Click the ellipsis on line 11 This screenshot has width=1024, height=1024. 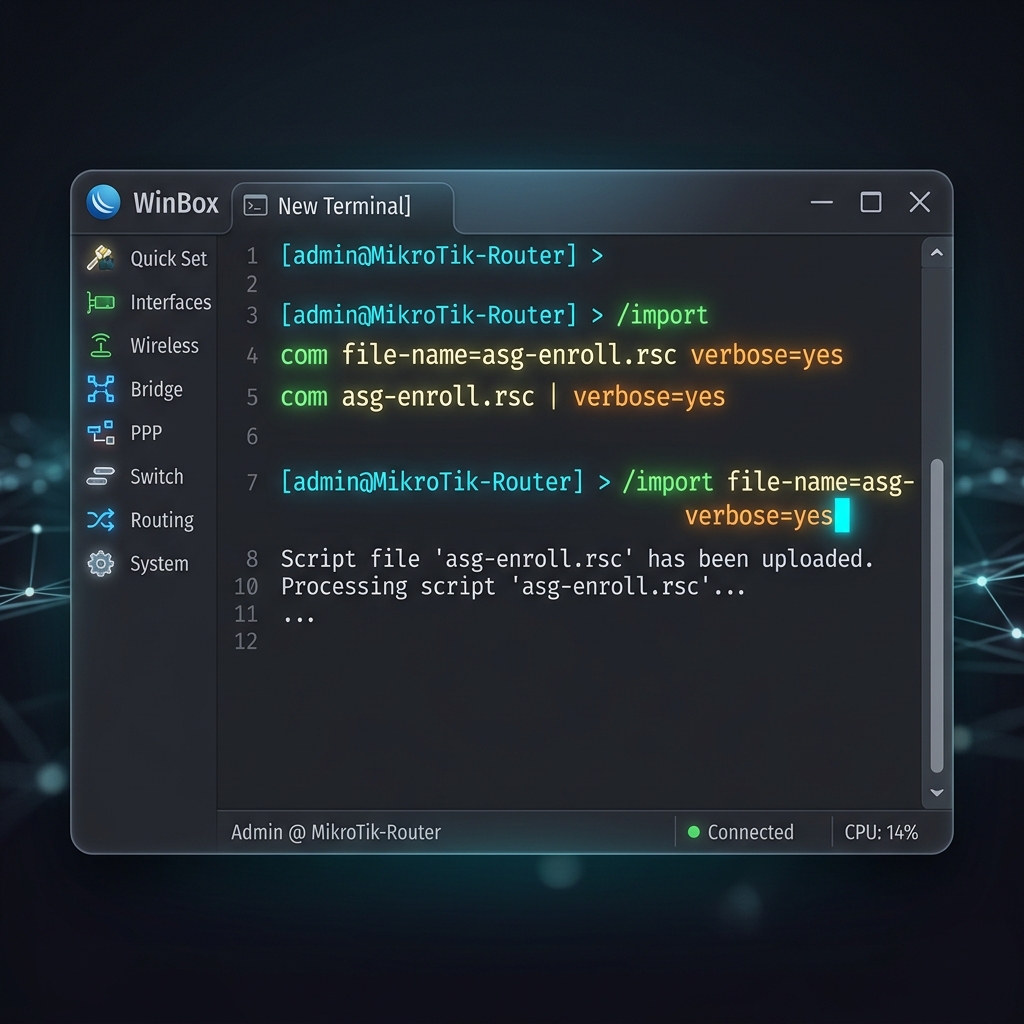point(298,618)
